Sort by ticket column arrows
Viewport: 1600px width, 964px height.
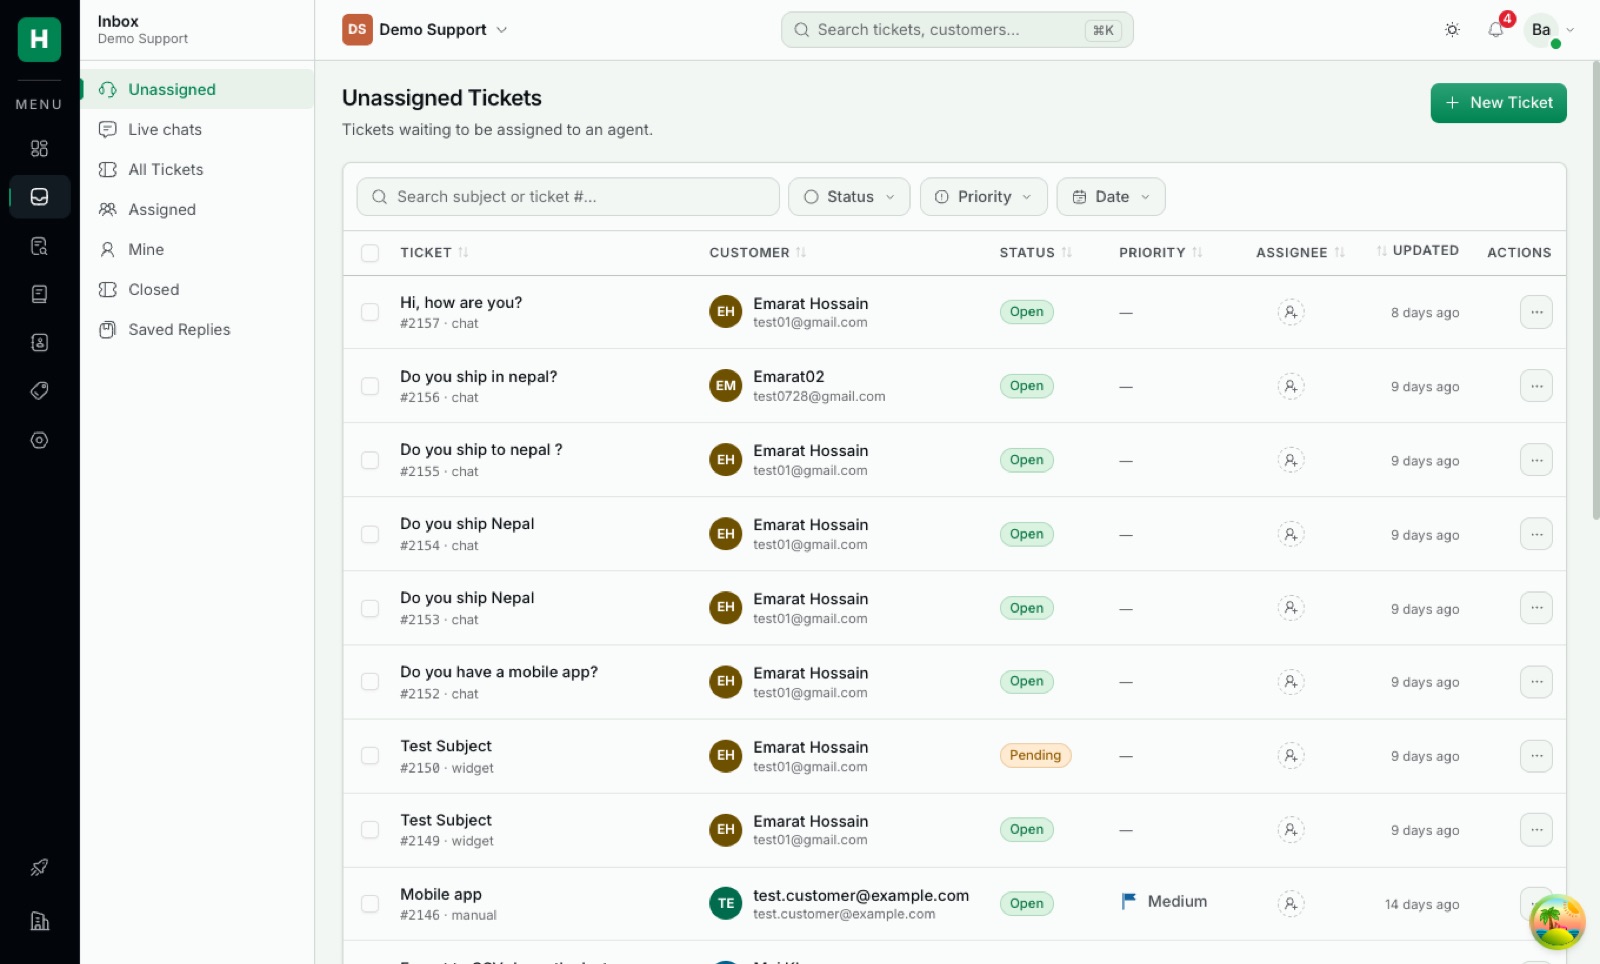tap(463, 253)
